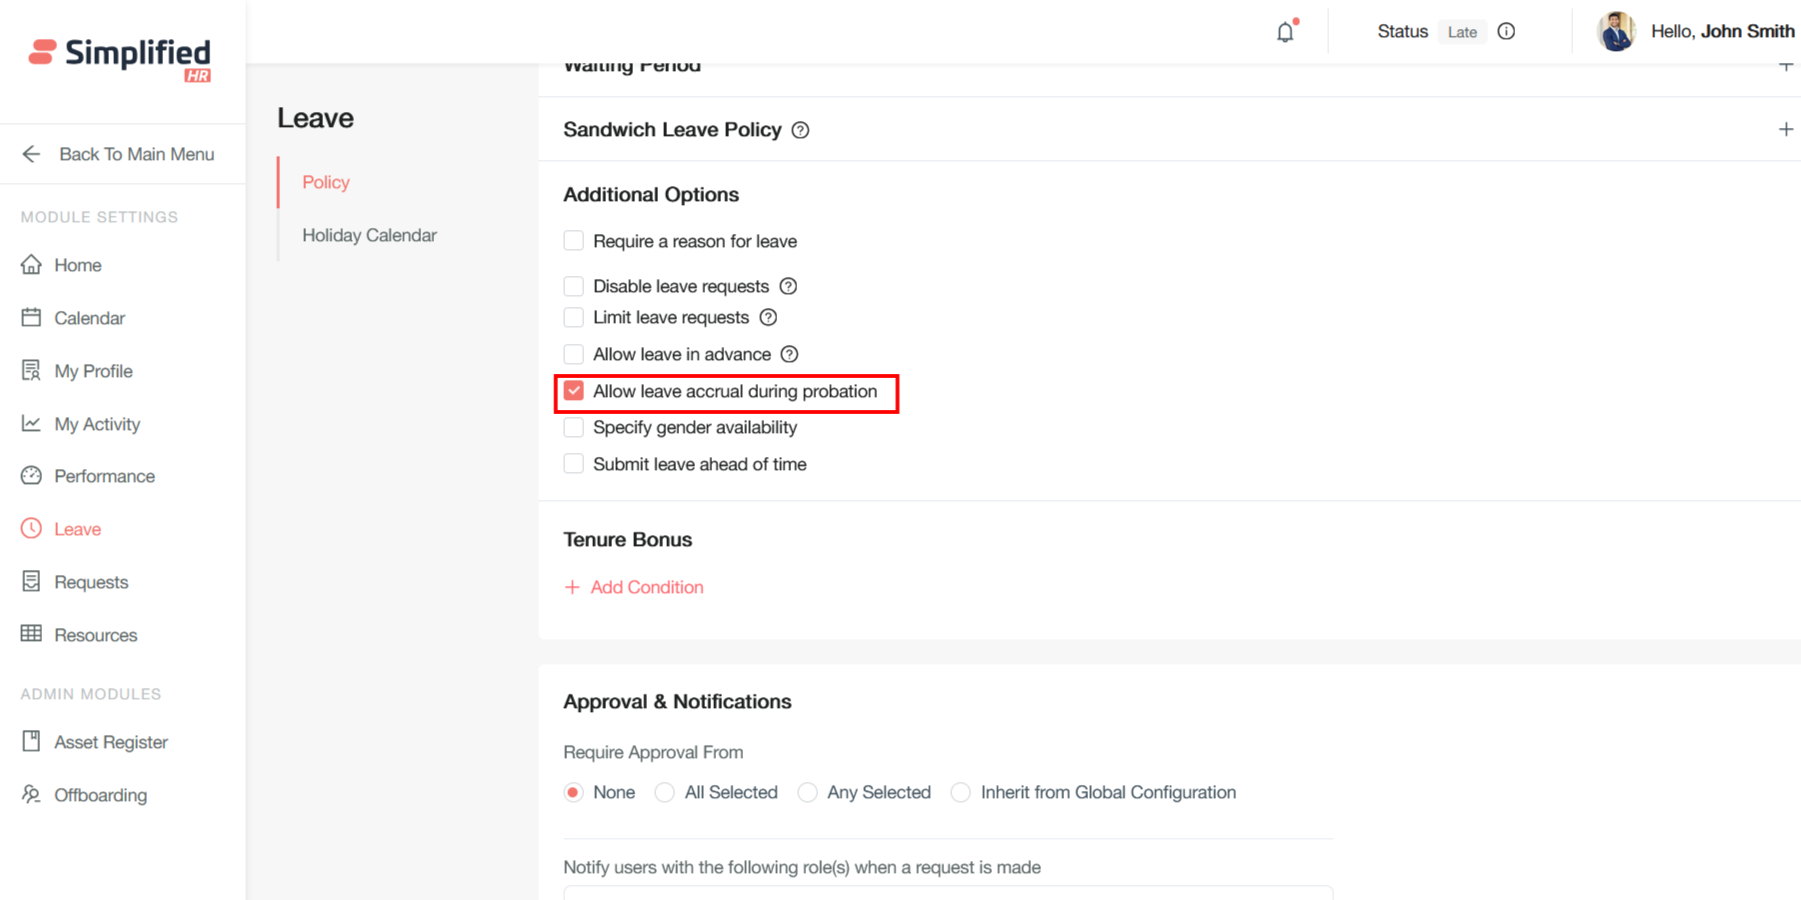The image size is (1801, 900).
Task: Select the All Selected approval radio
Action: point(665,793)
